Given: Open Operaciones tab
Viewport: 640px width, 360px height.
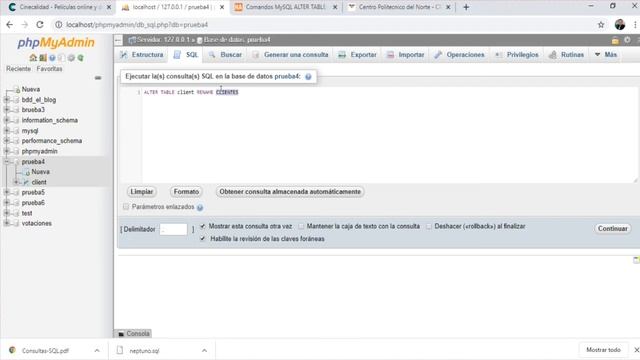Looking at the screenshot, I should click(460, 55).
